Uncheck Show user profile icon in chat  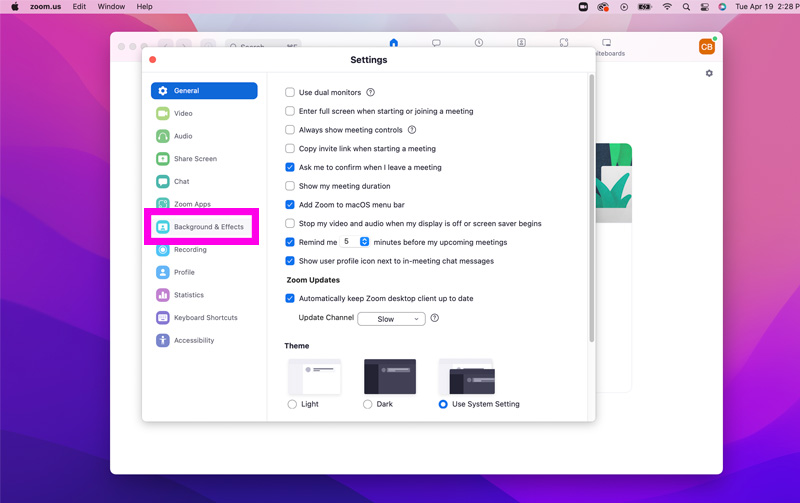point(290,261)
